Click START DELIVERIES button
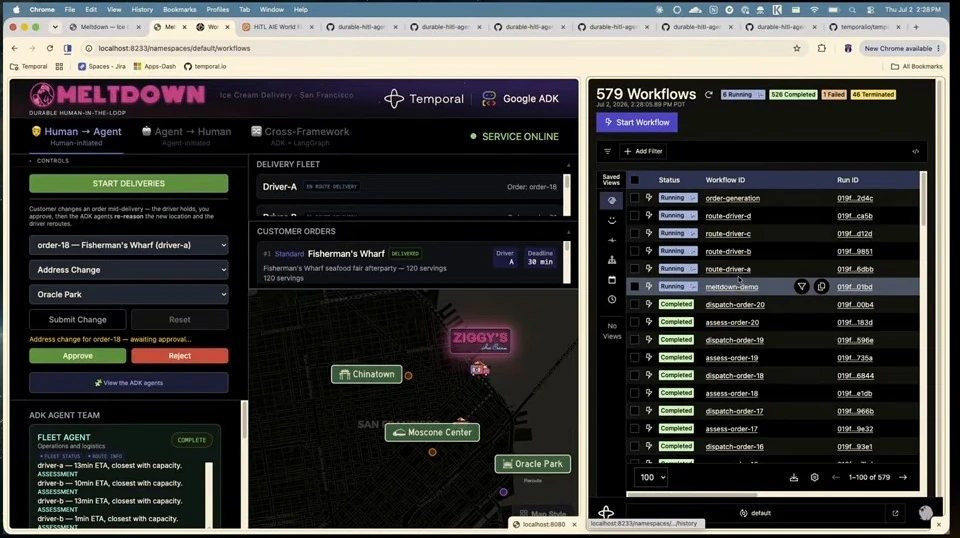This screenshot has width=960, height=538. tap(129, 184)
